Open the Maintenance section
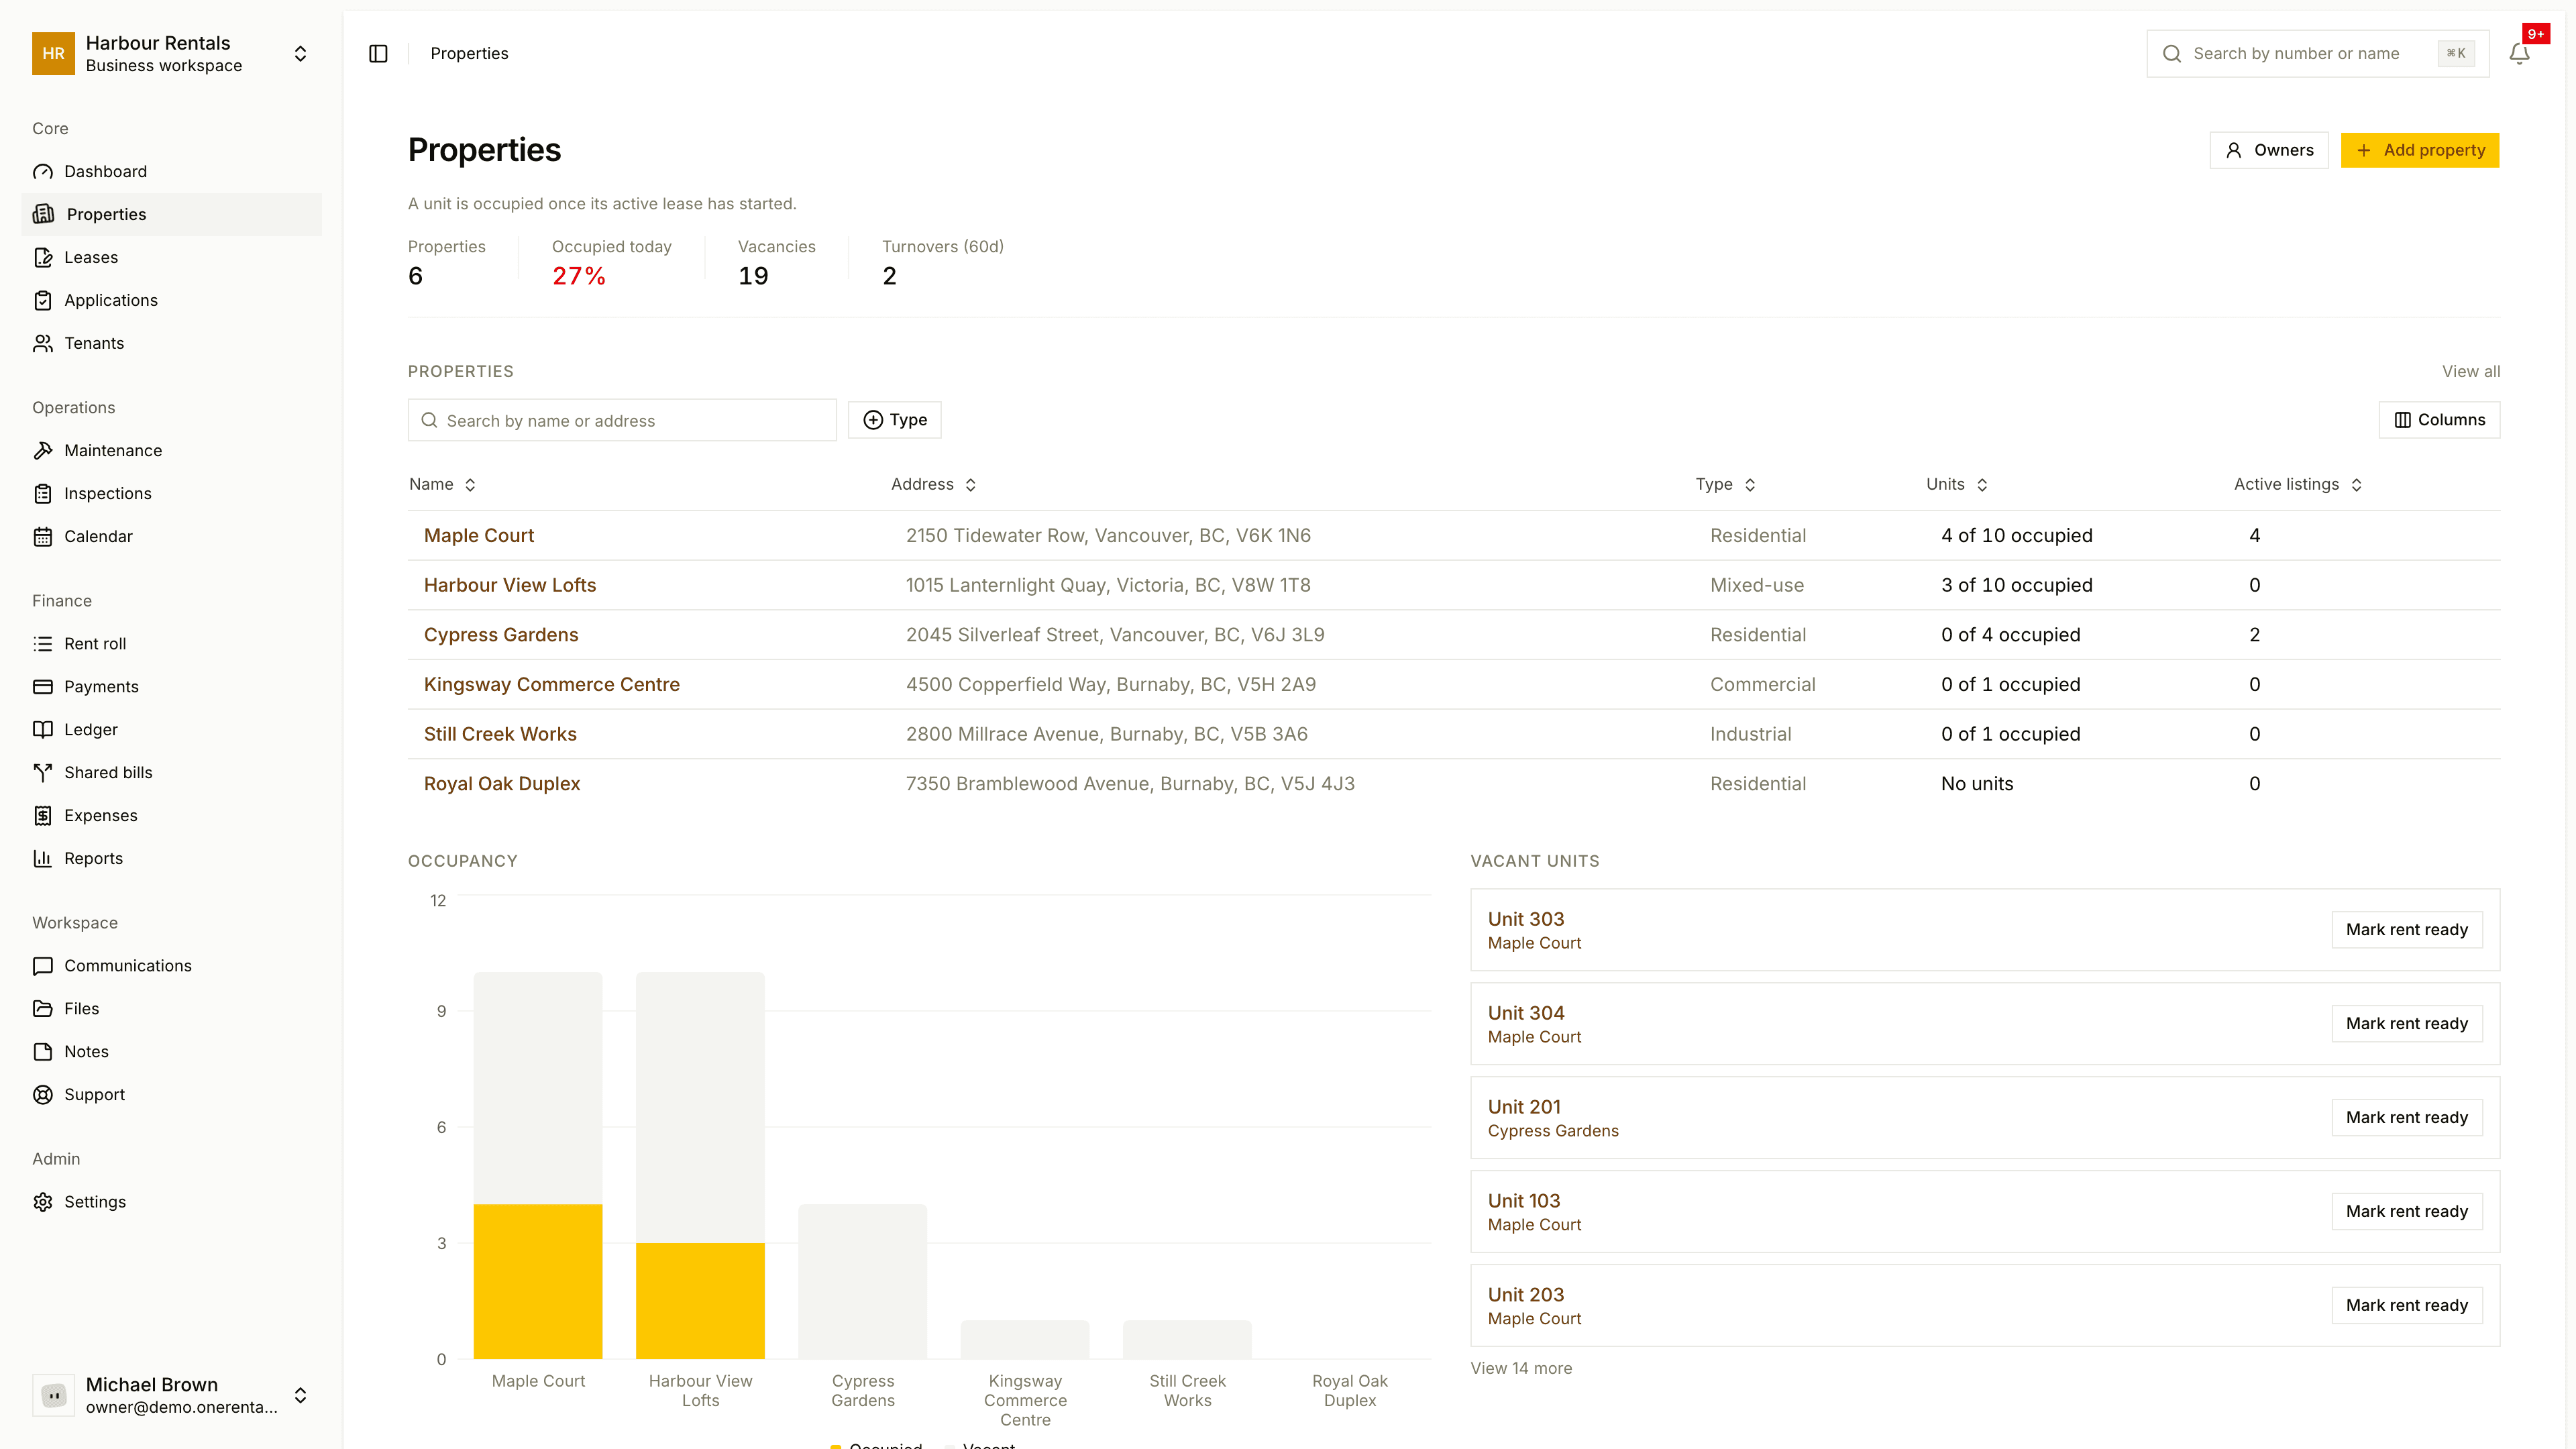 point(171,450)
